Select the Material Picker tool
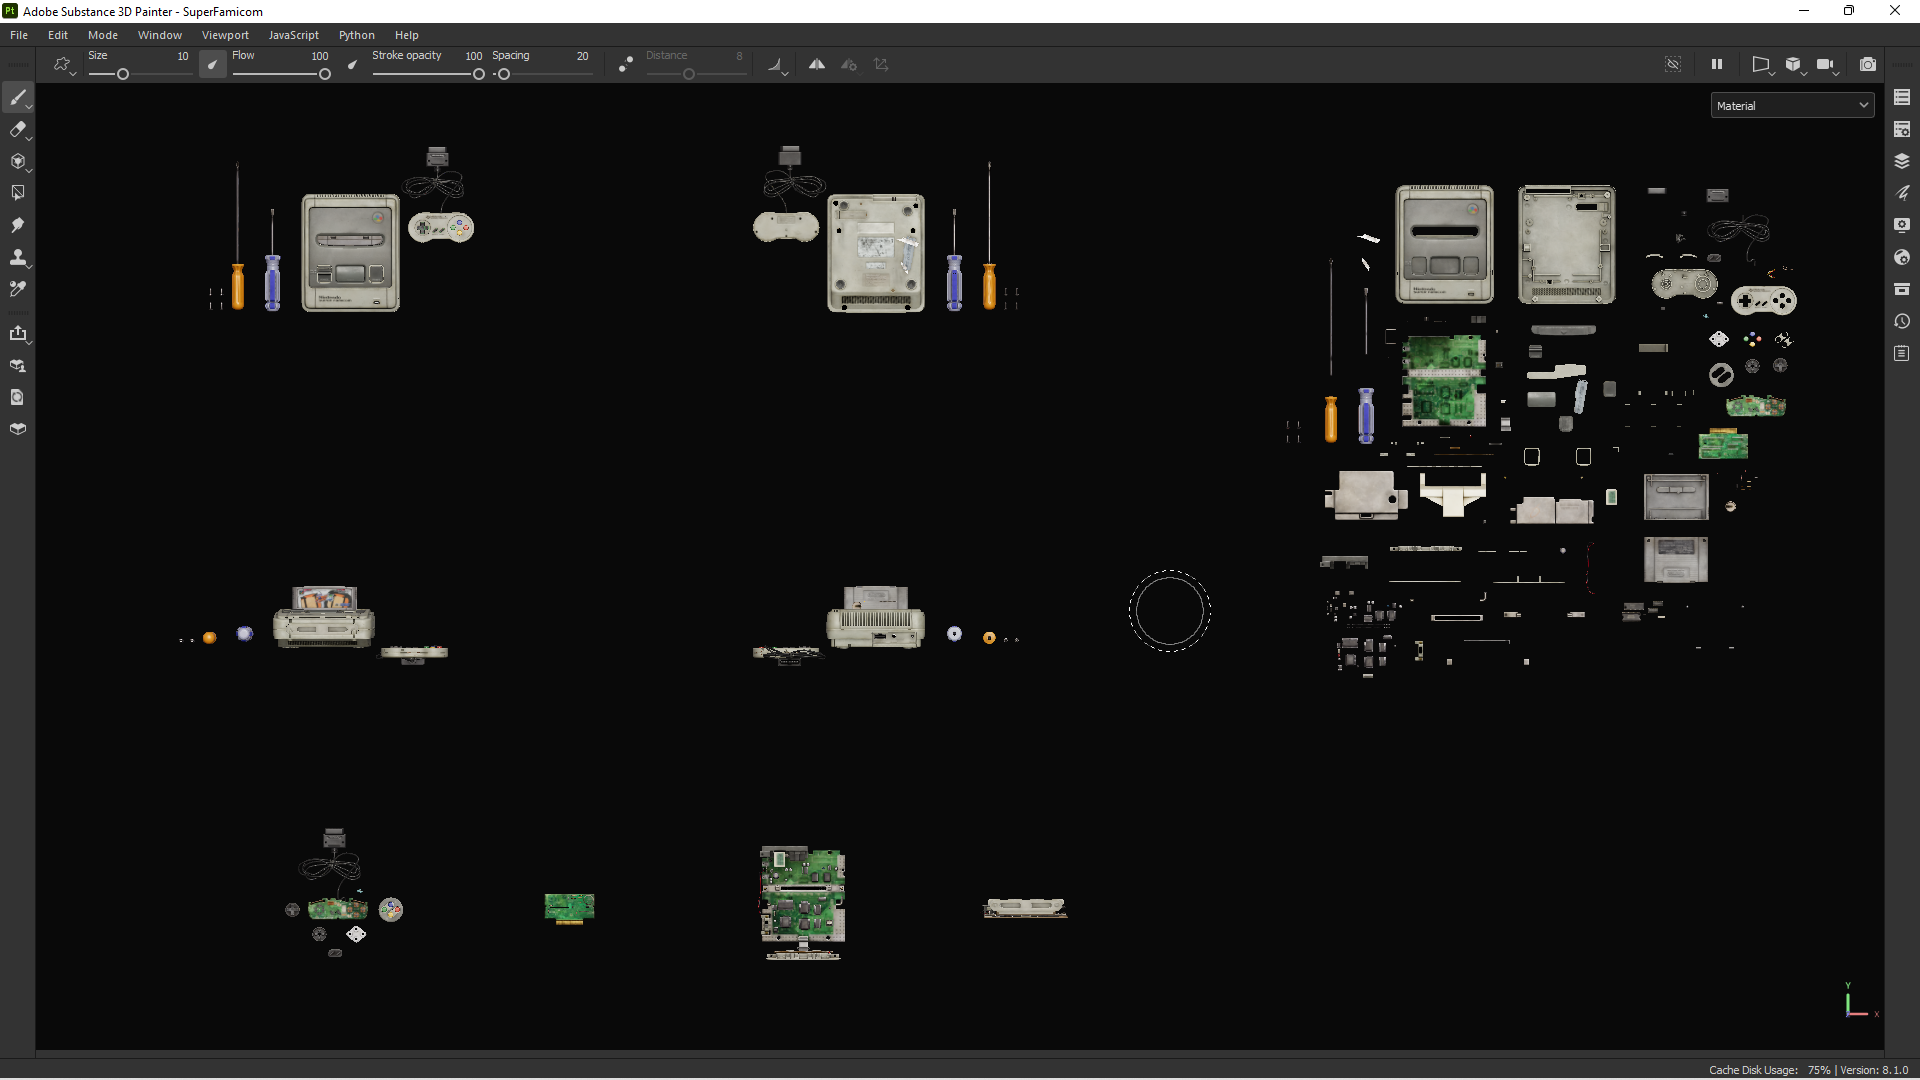 click(x=19, y=289)
